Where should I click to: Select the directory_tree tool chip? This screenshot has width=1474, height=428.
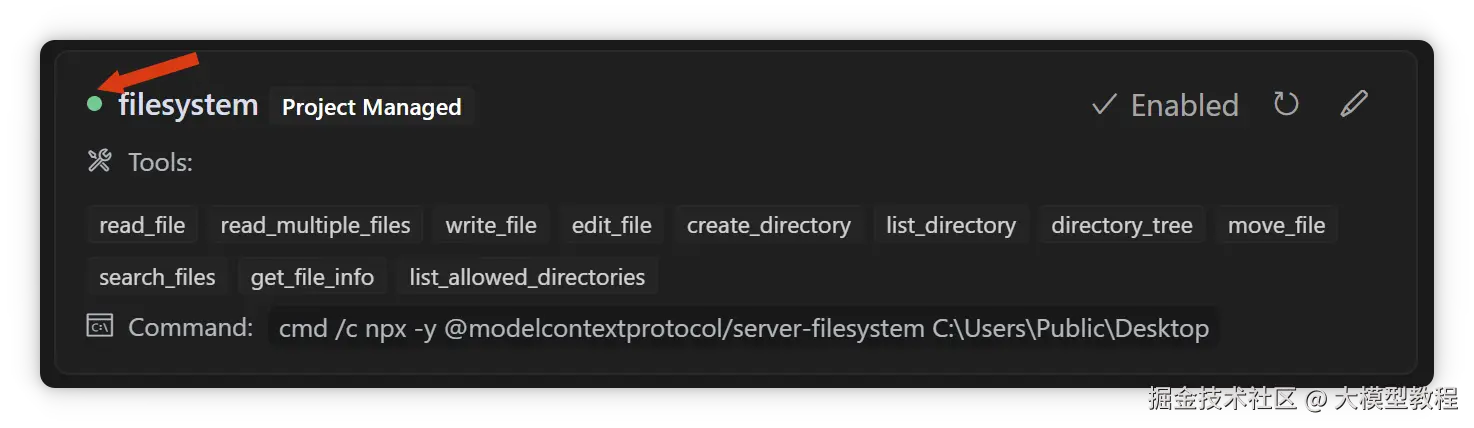click(x=1121, y=226)
